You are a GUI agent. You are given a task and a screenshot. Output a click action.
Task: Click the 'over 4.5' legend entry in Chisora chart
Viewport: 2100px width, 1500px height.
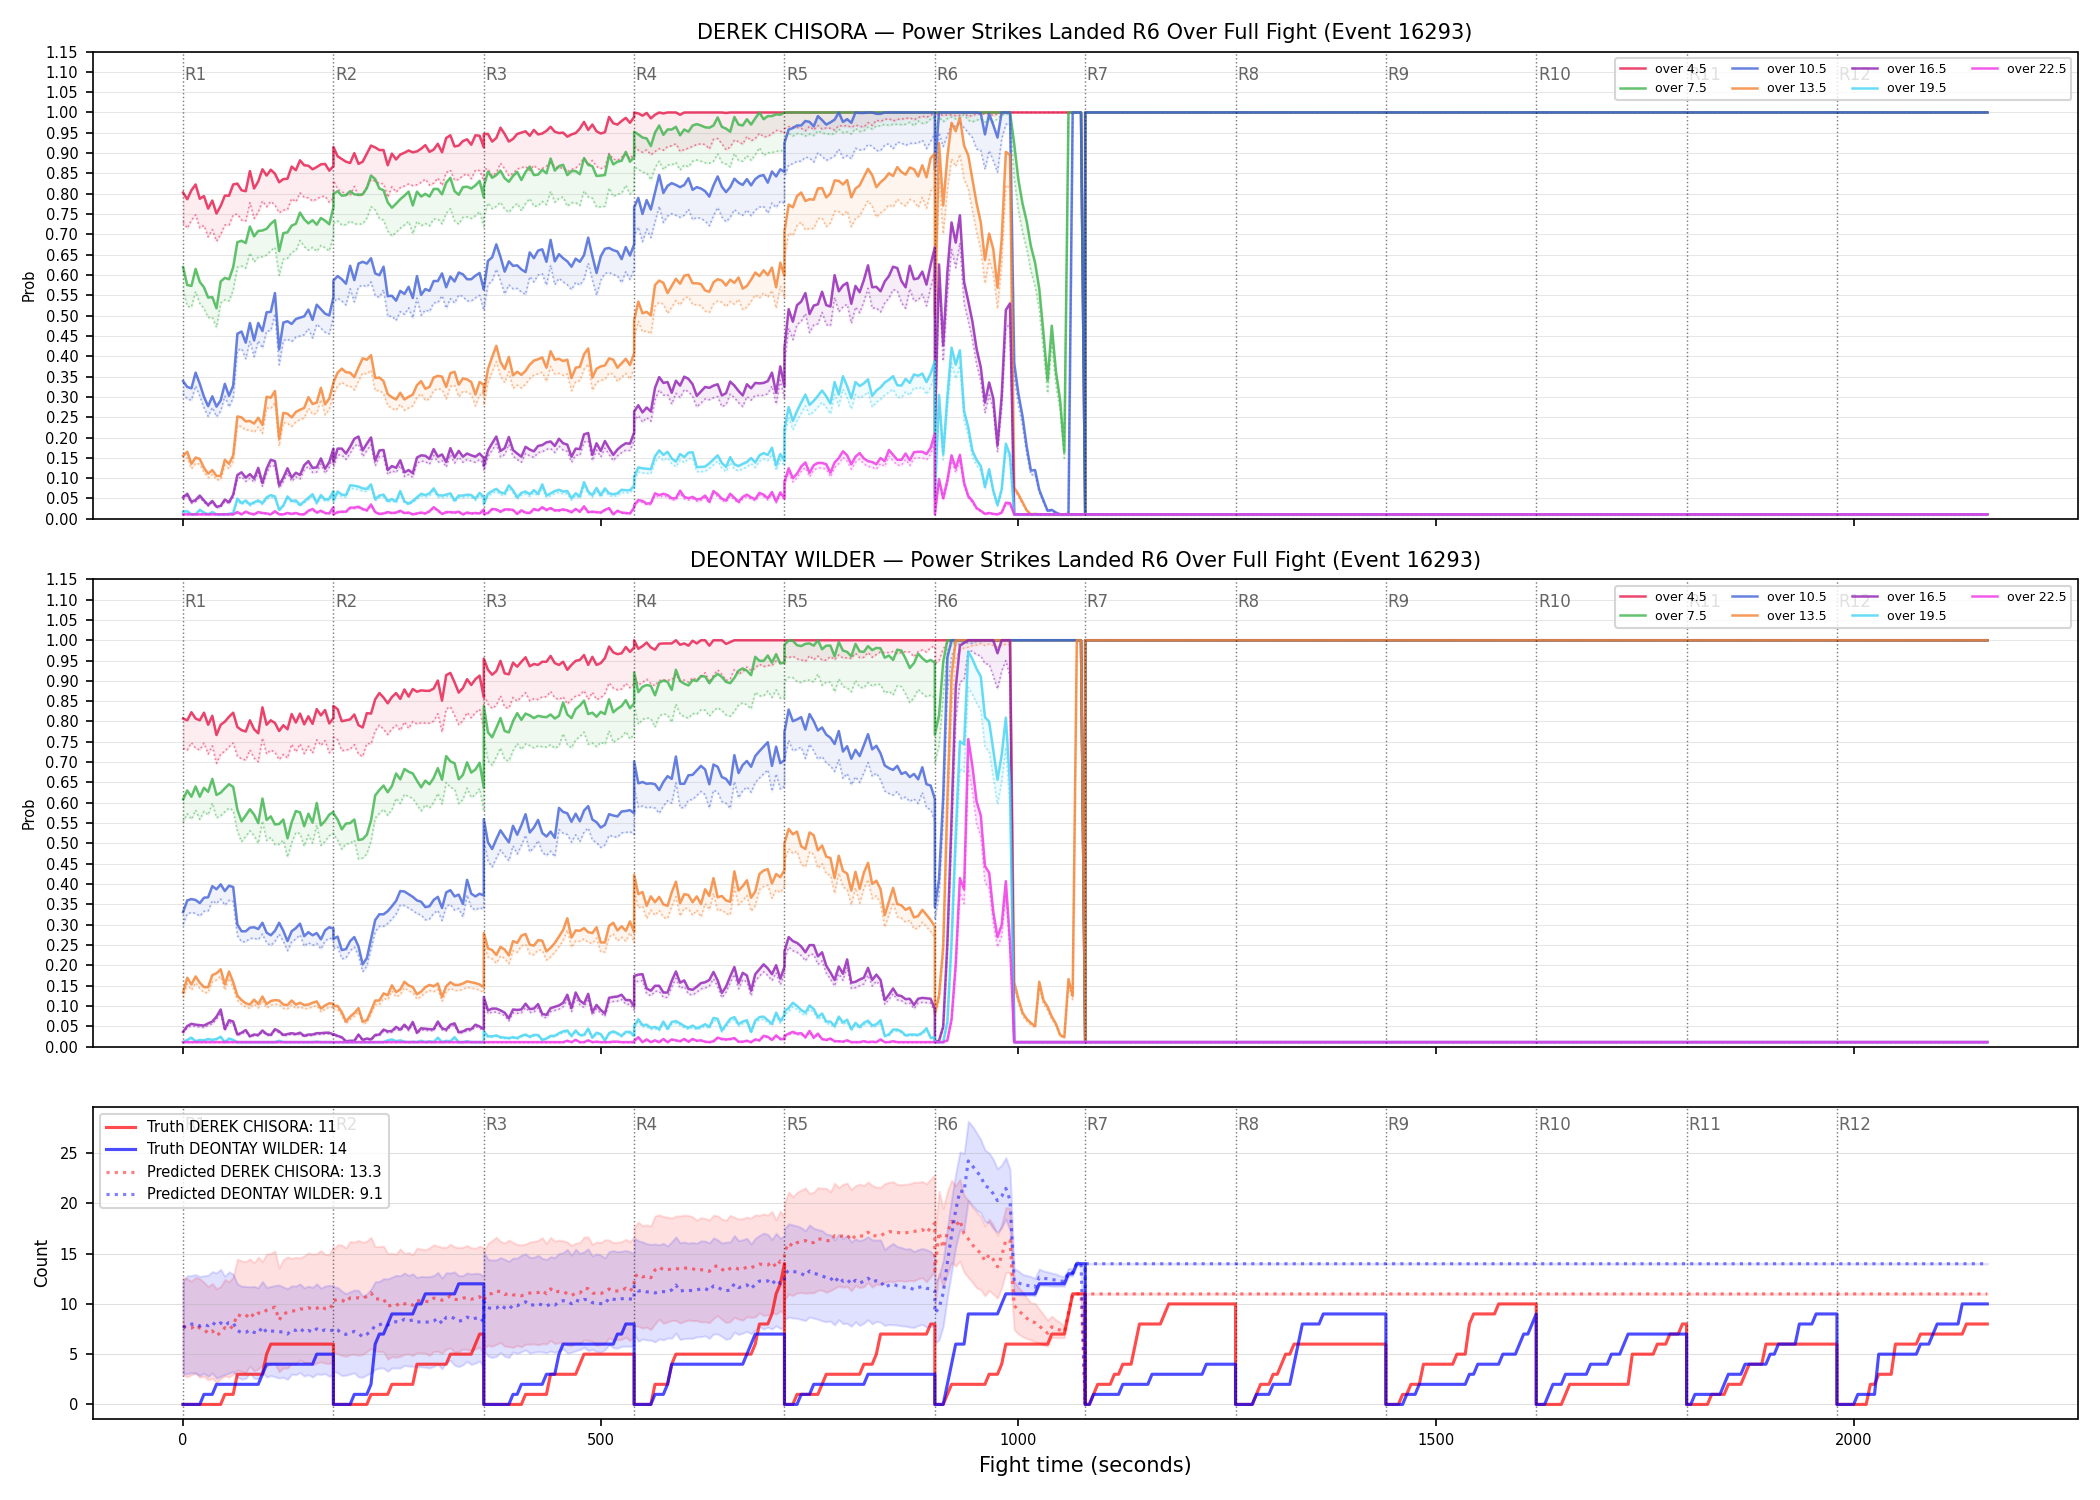pyautogui.click(x=1663, y=69)
